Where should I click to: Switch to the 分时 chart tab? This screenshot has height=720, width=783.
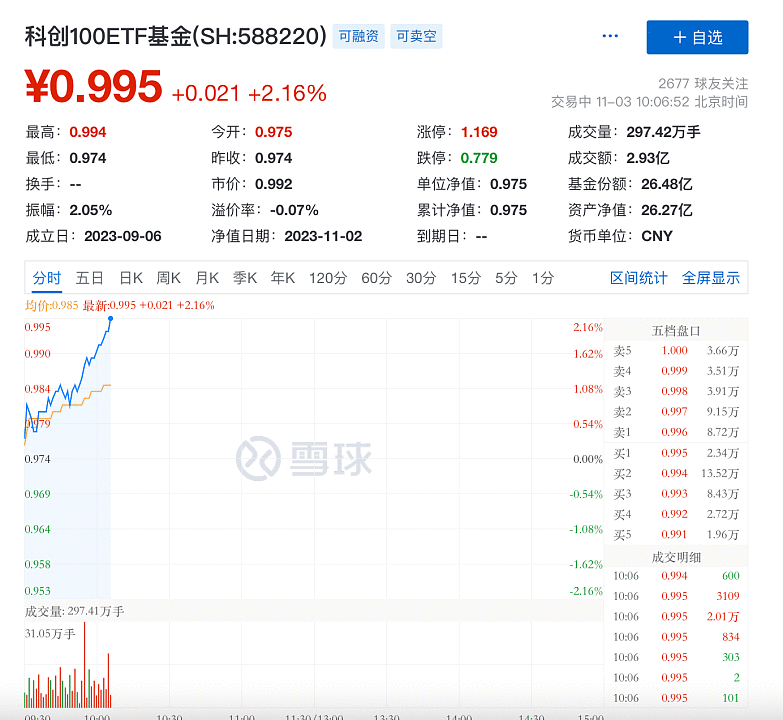[46, 278]
